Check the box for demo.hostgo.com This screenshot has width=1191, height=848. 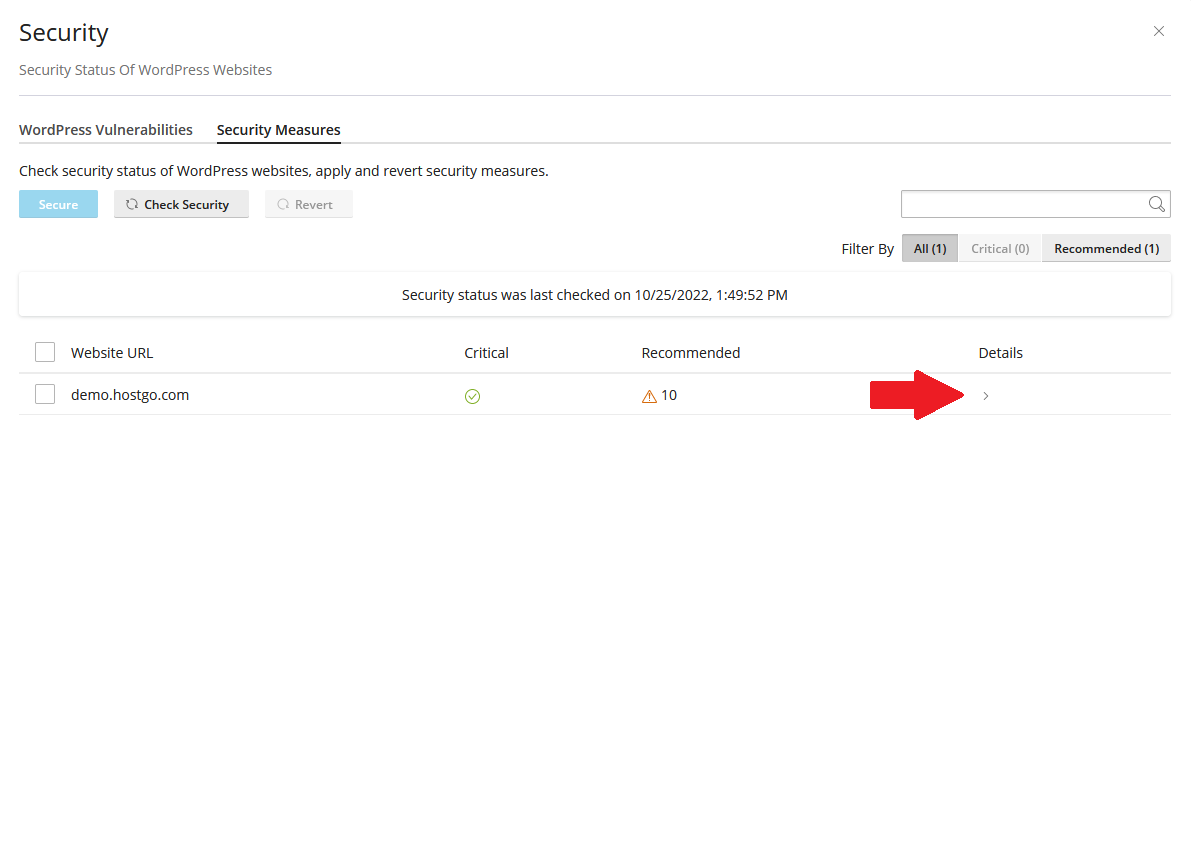45,394
